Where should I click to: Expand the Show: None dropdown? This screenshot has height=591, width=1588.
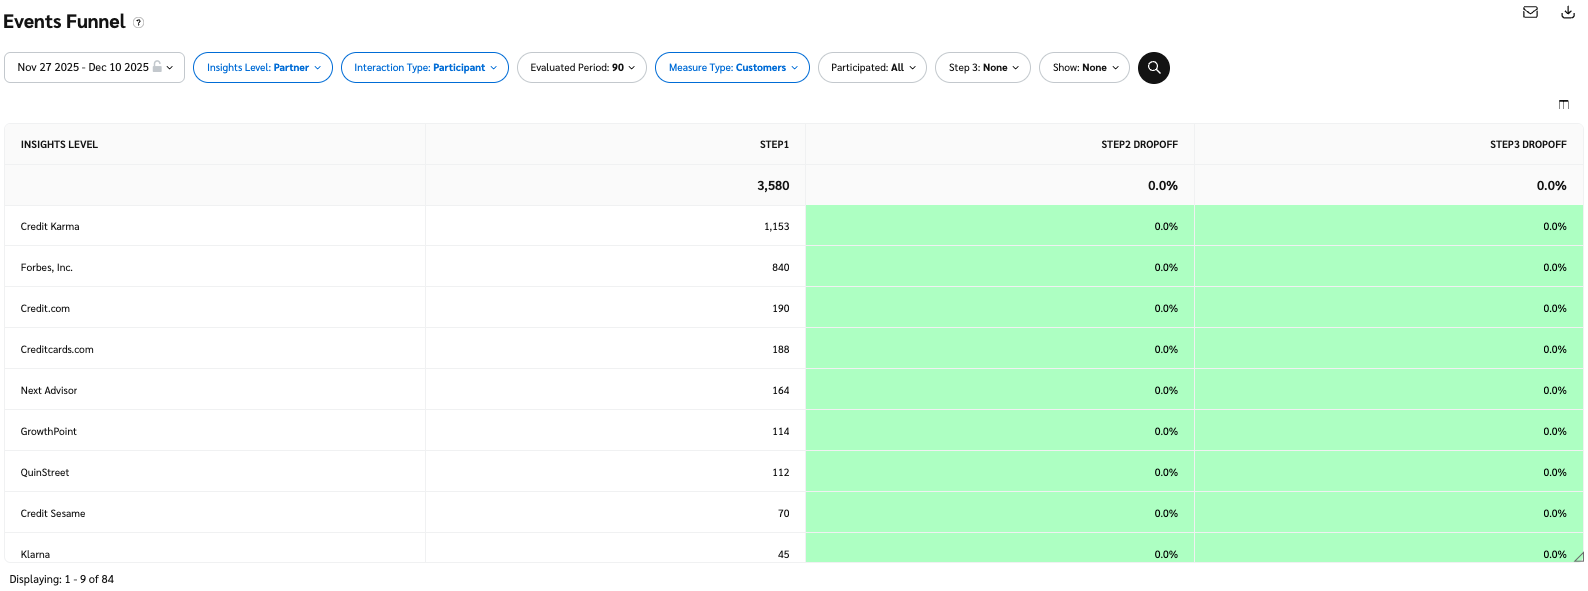1084,68
